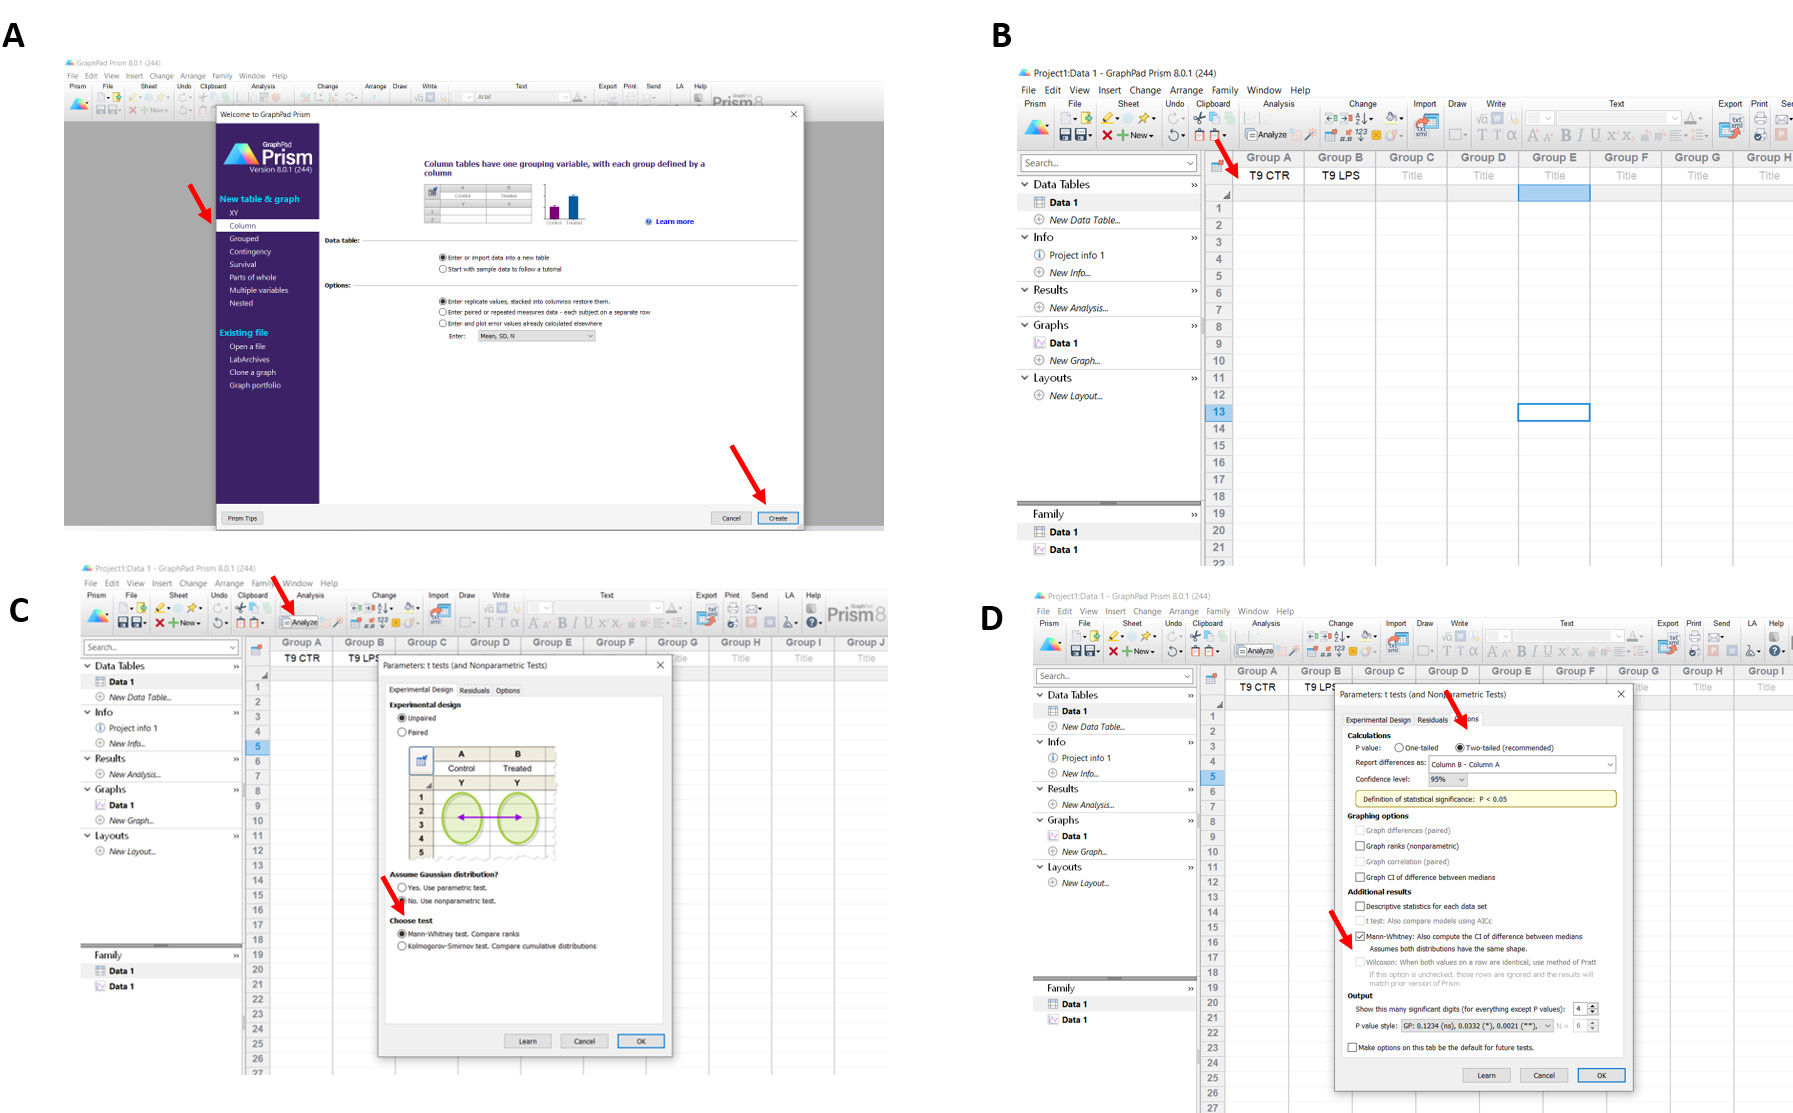Open the Window menu in panel B
The image size is (1793, 1113).
pos(1264,90)
